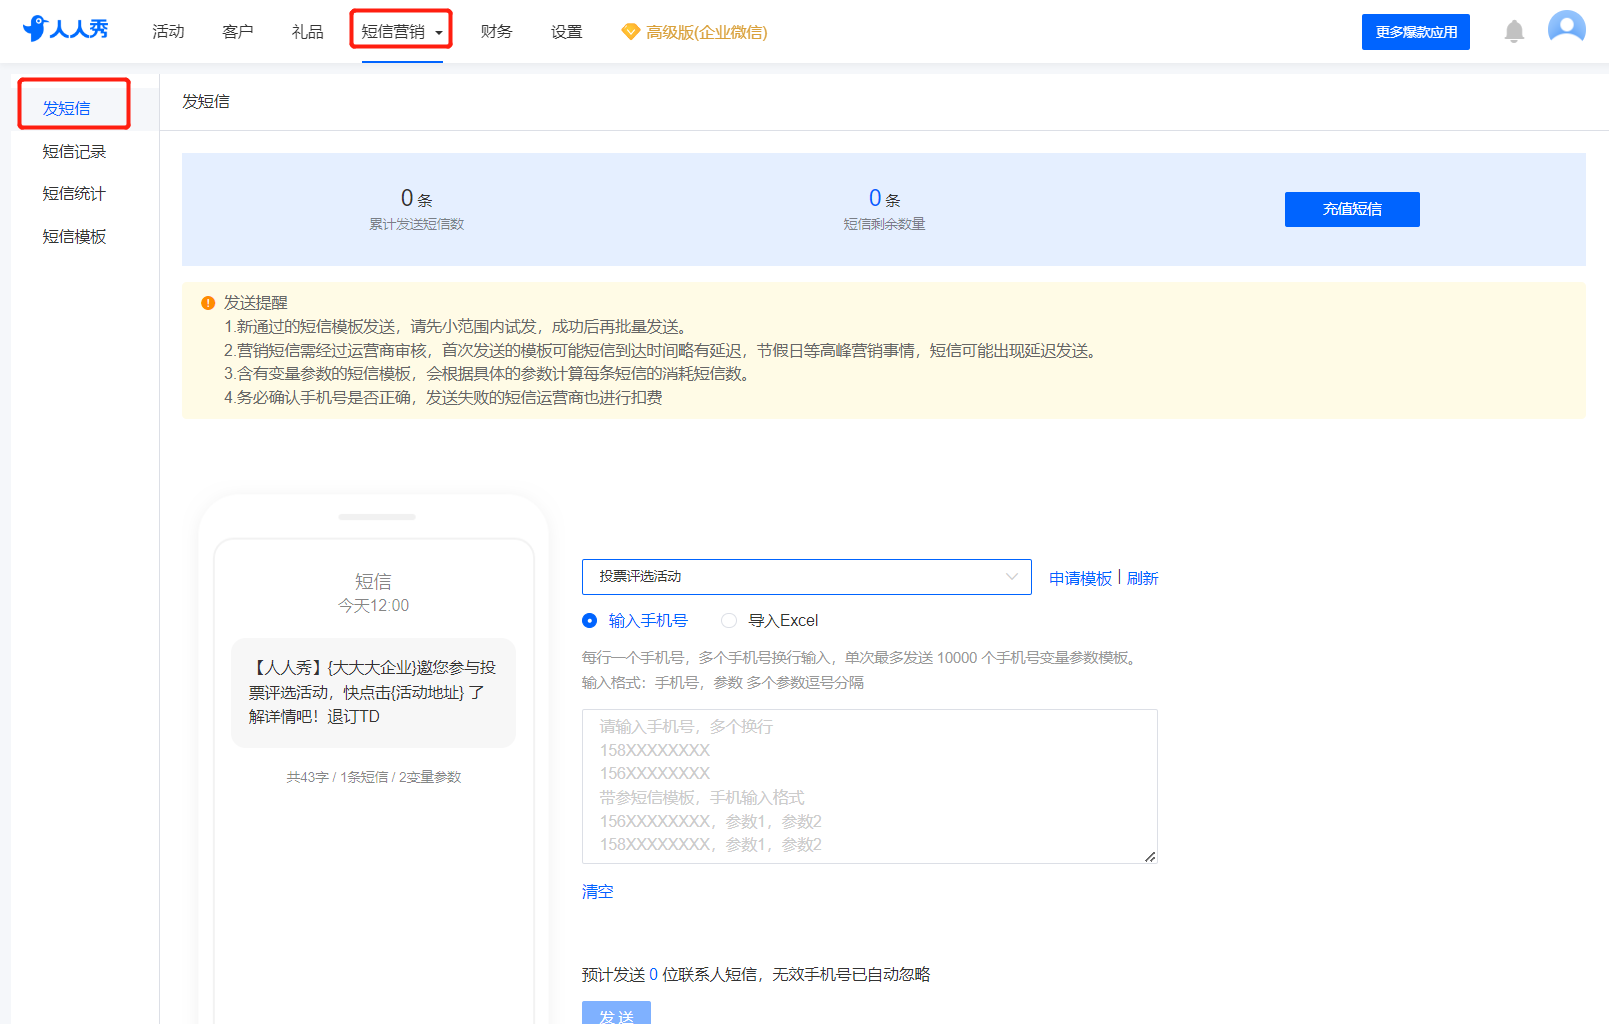1609x1024 pixels.
Task: Open the 投票评选活动 template dropdown
Action: [806, 577]
